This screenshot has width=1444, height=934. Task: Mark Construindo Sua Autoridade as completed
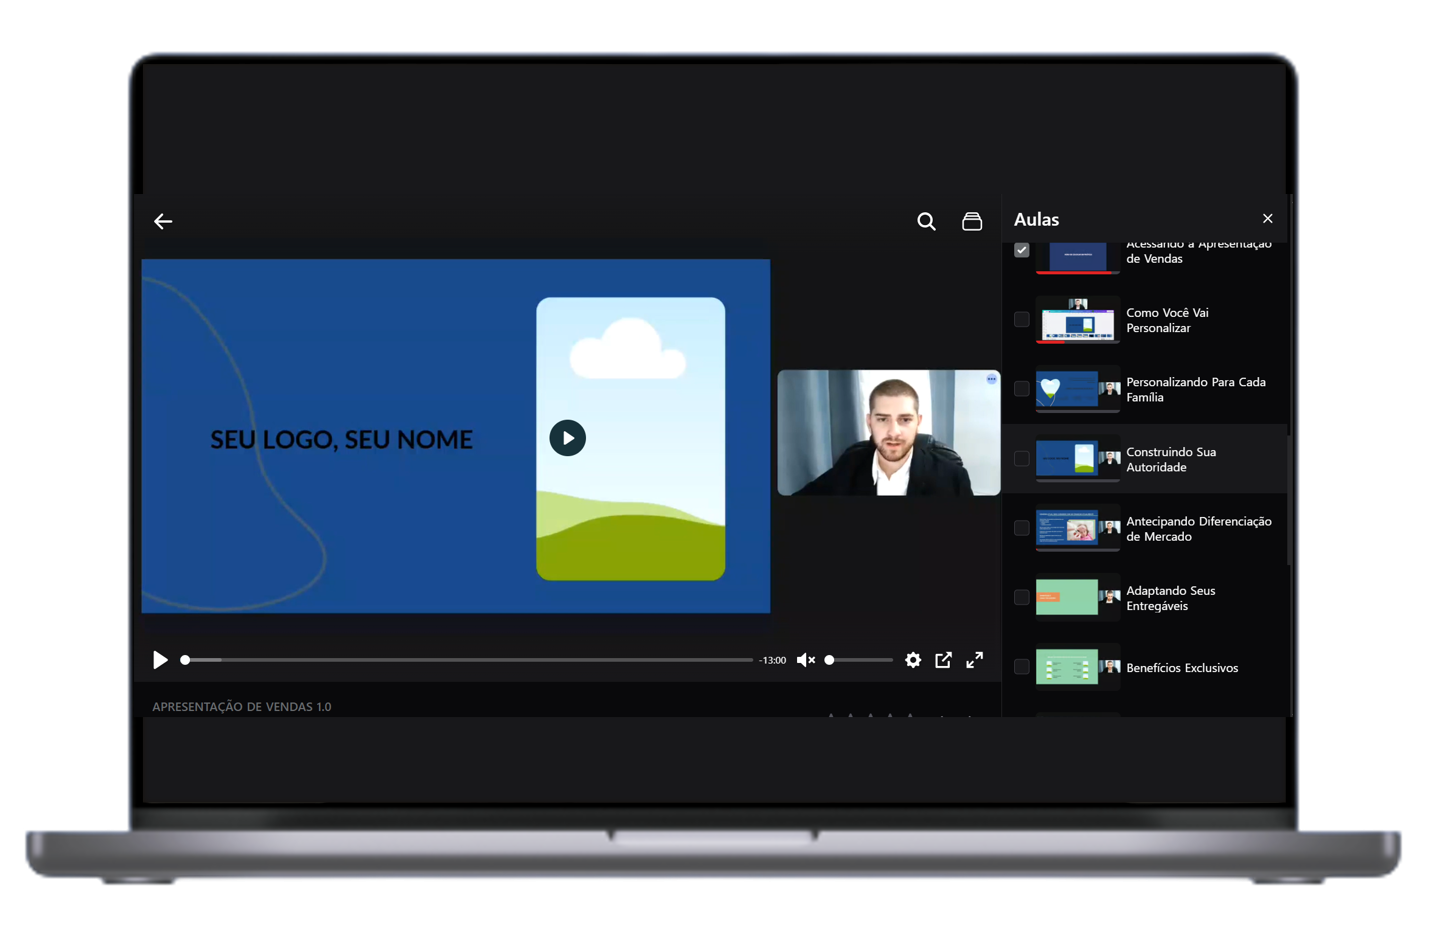point(1021,459)
